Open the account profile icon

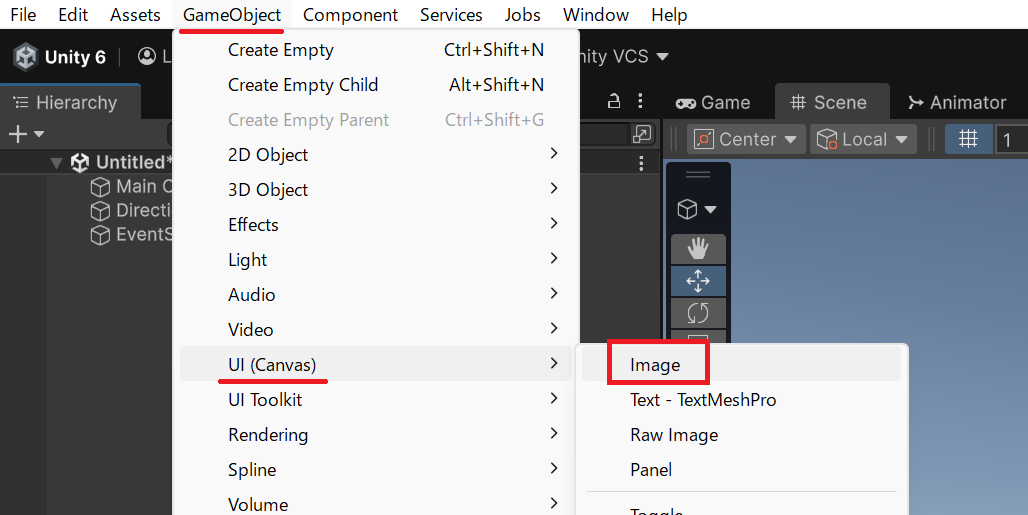pyautogui.click(x=147, y=56)
